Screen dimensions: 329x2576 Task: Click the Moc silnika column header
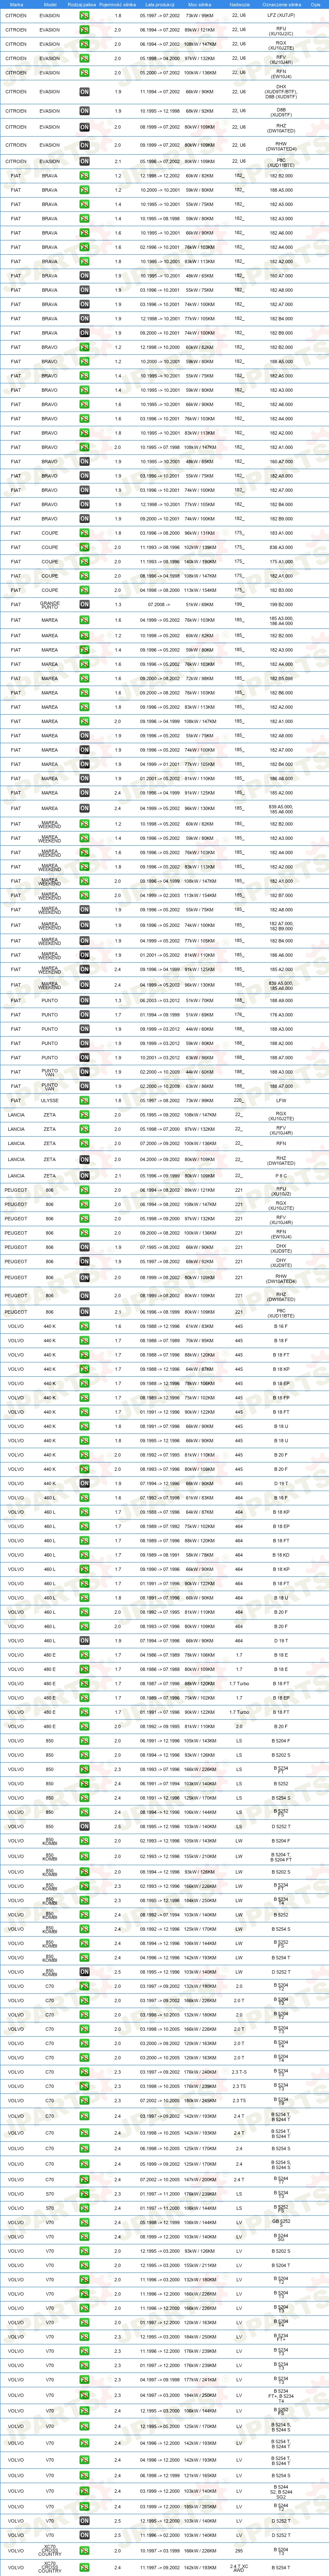[x=200, y=5]
